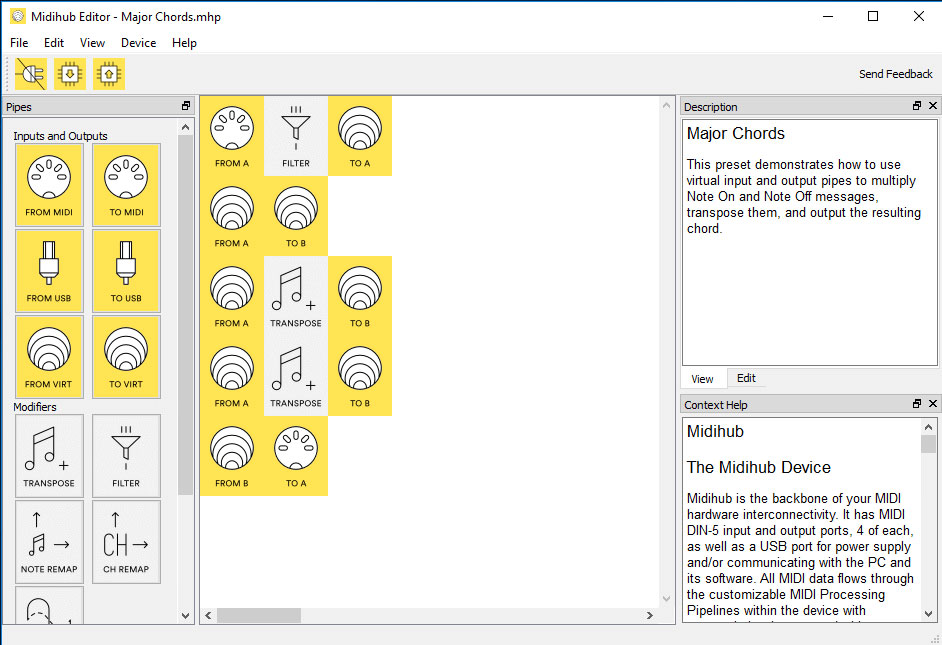Click the canvas horizontal scrollbar thumb
Screen dimensions: 942x645
259,616
